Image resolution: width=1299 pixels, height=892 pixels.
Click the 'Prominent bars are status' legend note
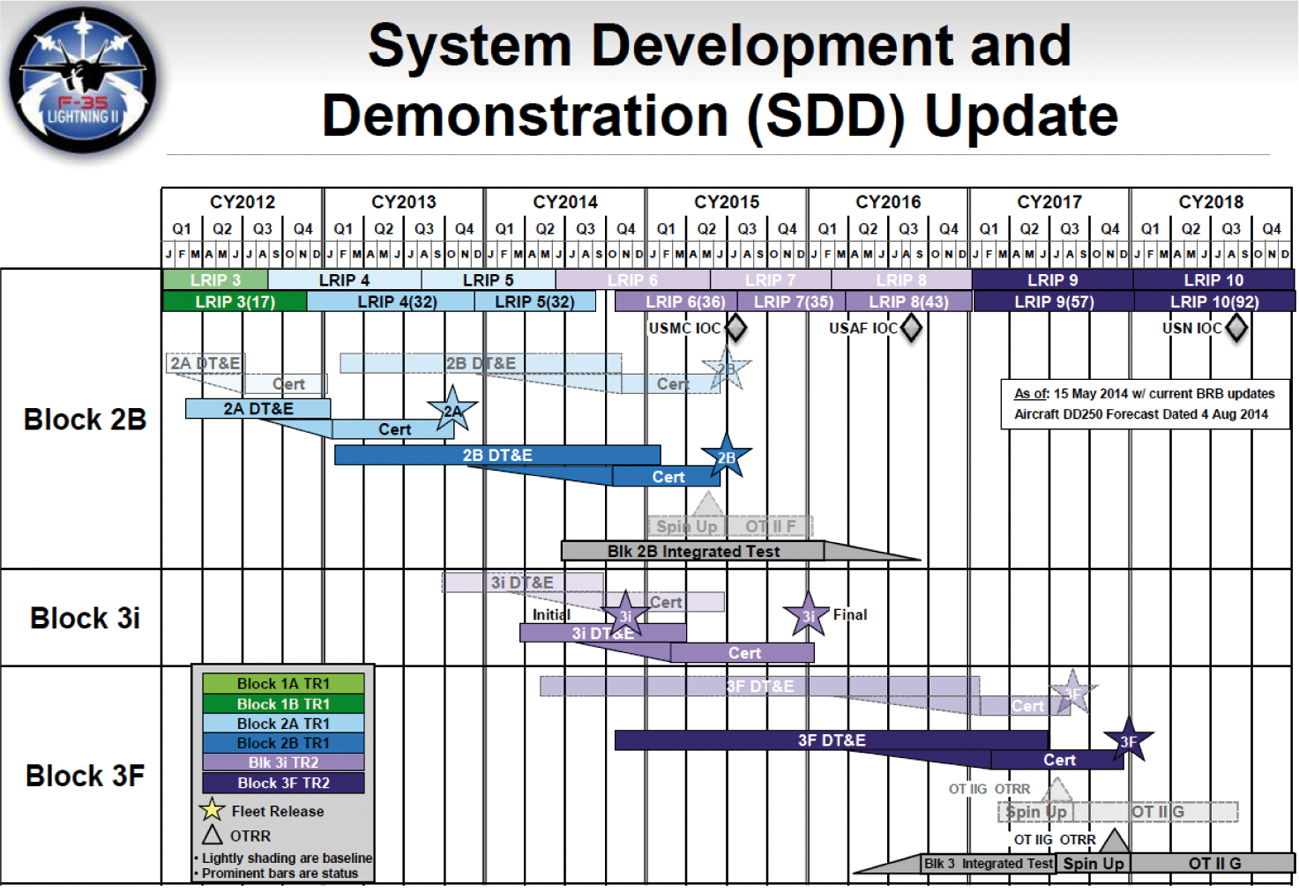(x=274, y=873)
